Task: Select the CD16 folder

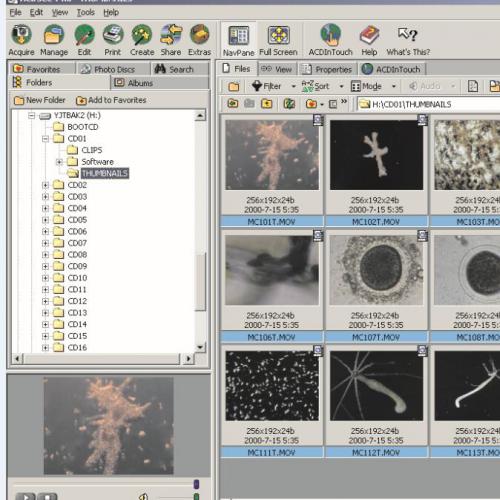Action: (70, 348)
